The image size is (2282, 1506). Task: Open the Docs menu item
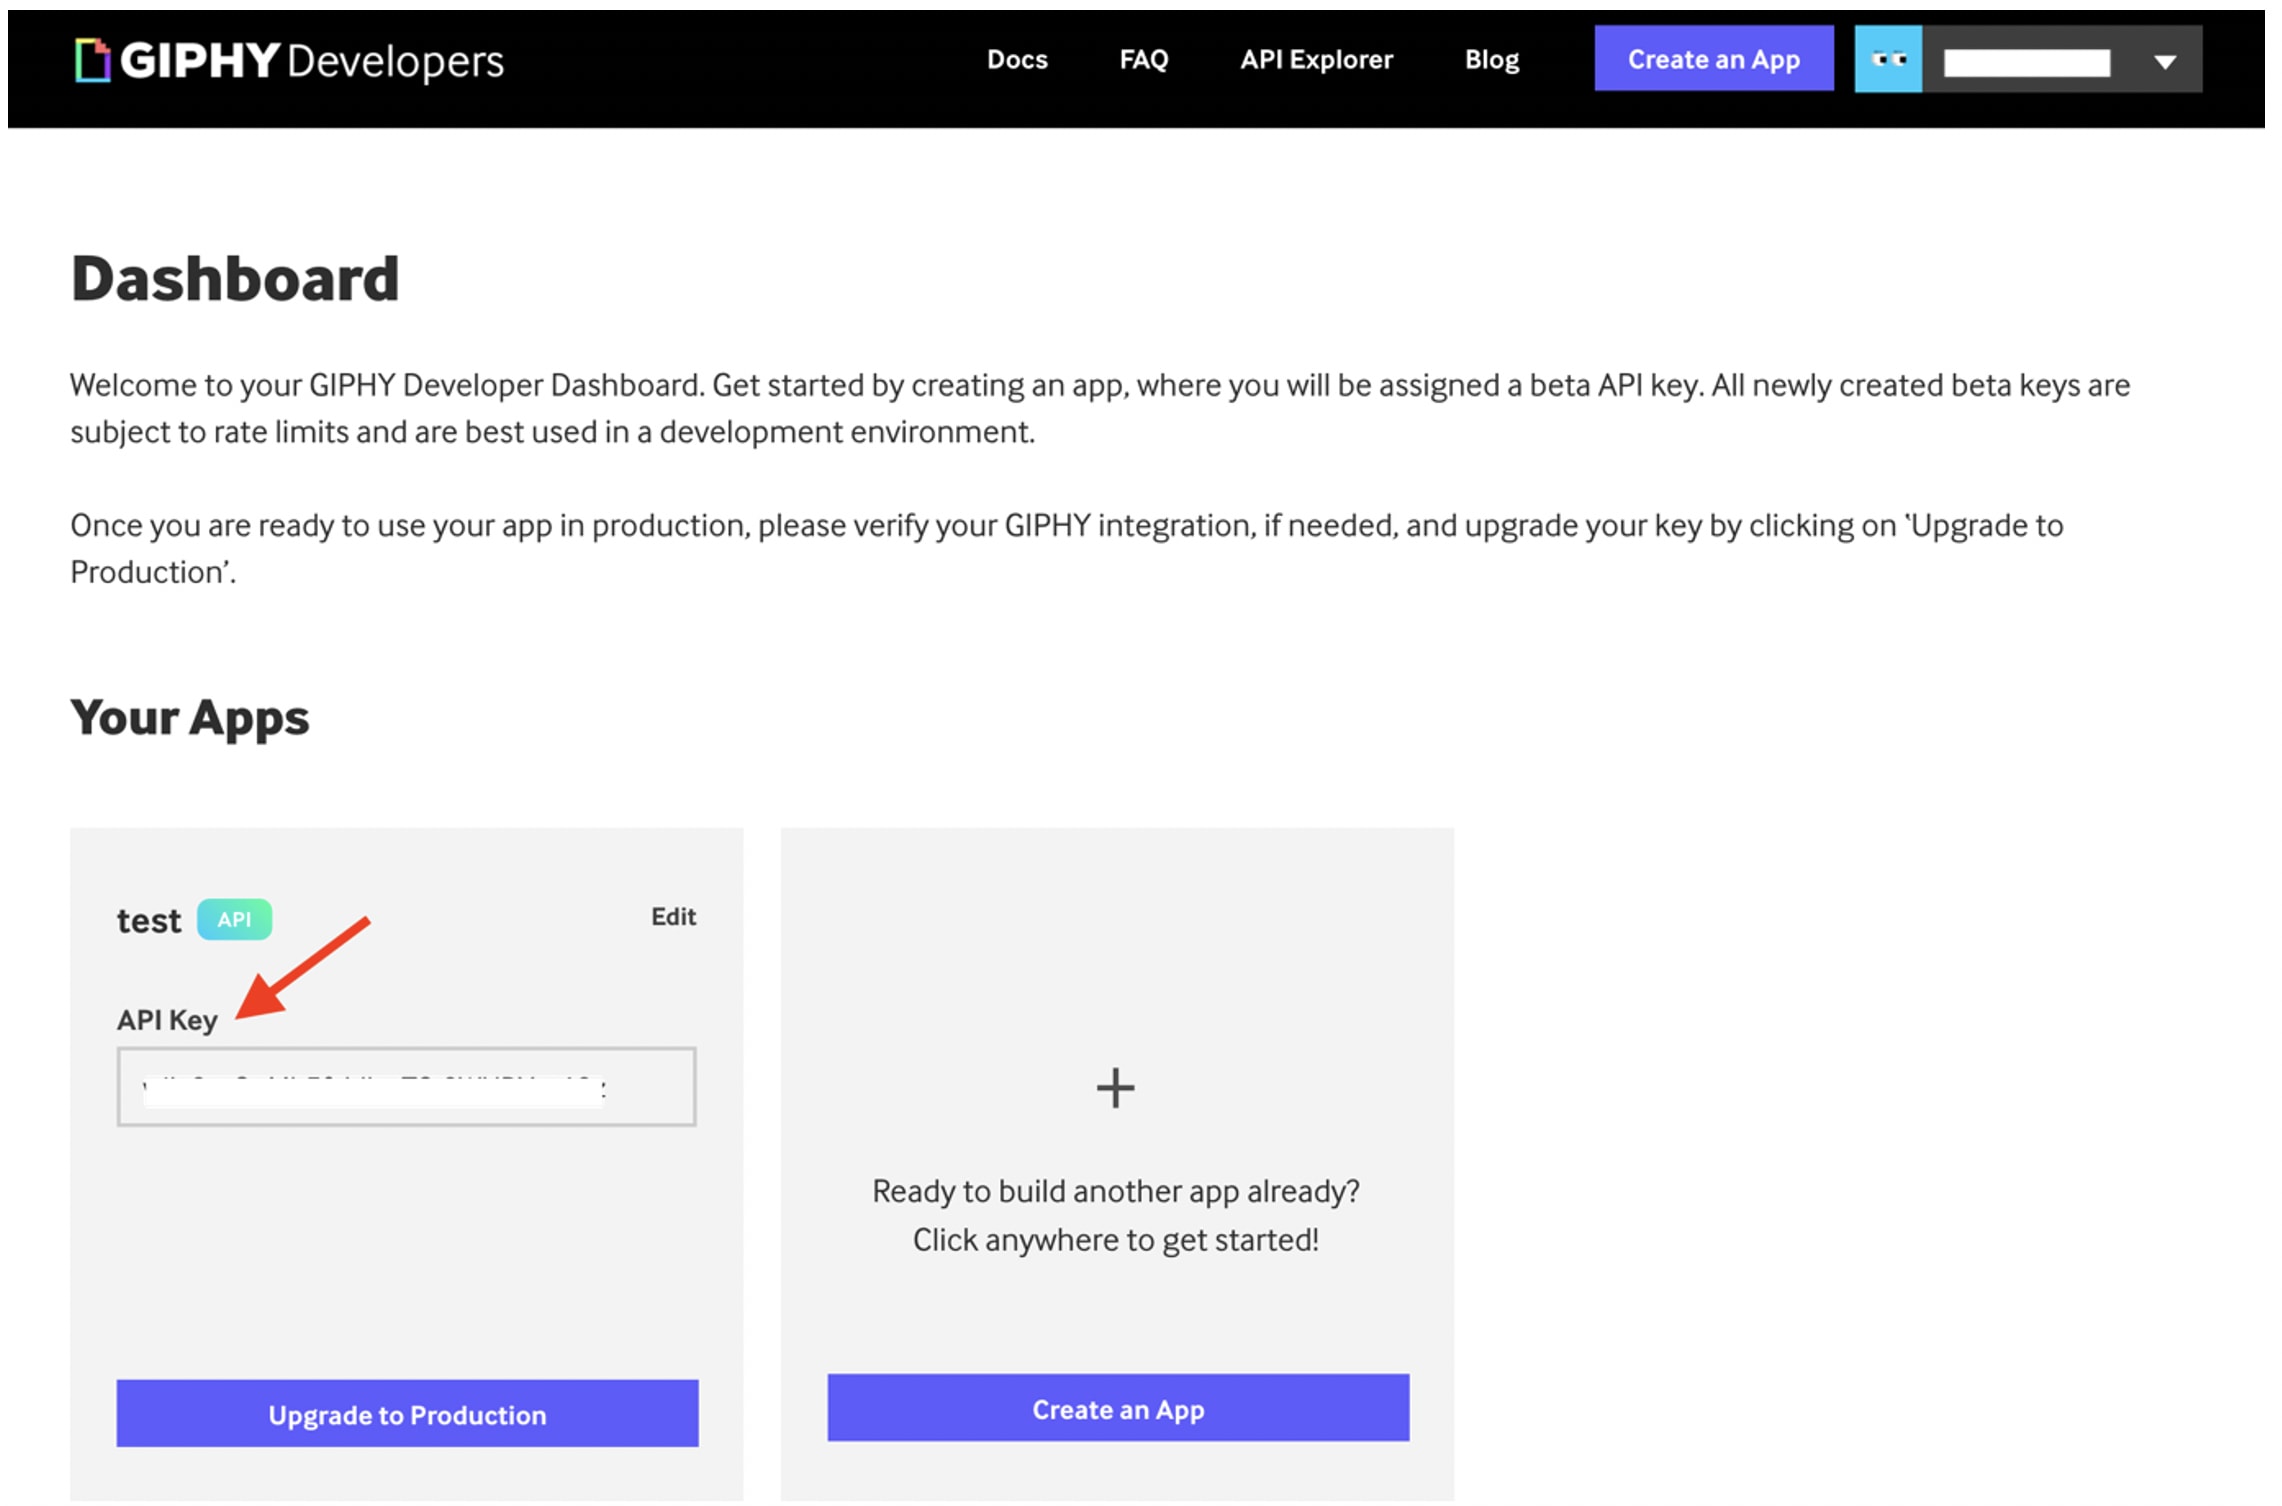tap(1017, 59)
